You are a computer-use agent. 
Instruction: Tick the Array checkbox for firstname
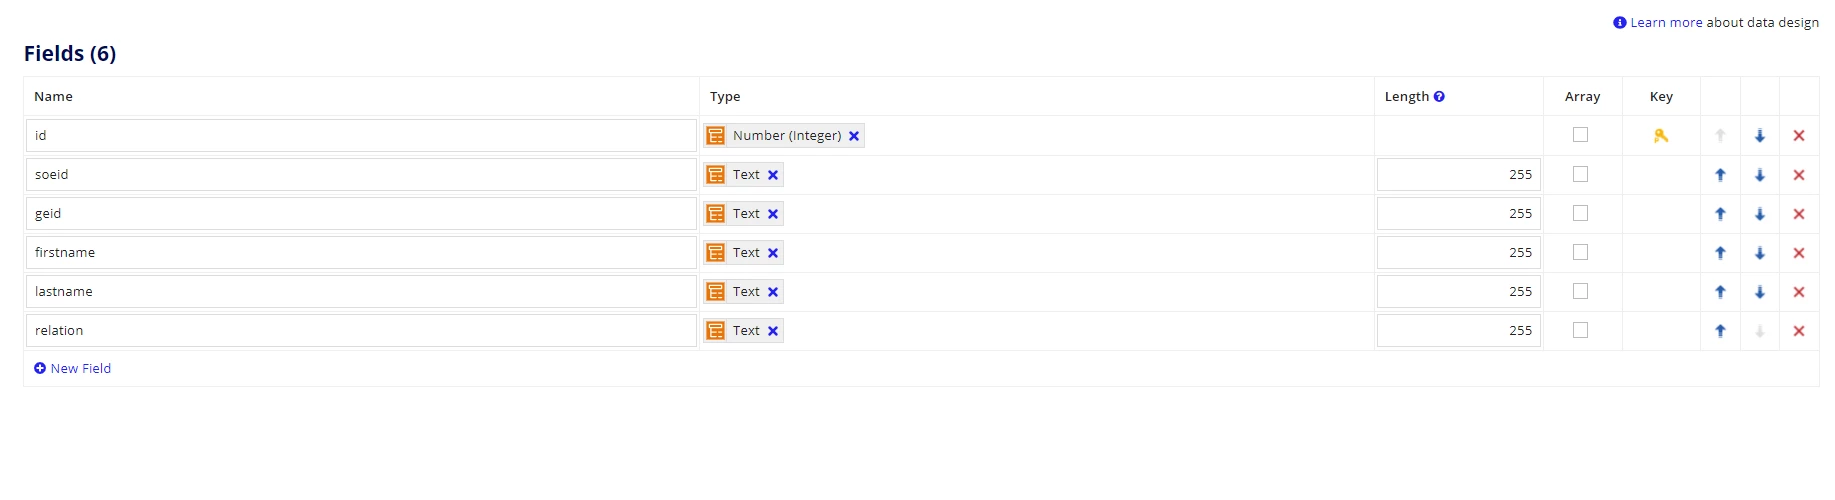coord(1580,252)
